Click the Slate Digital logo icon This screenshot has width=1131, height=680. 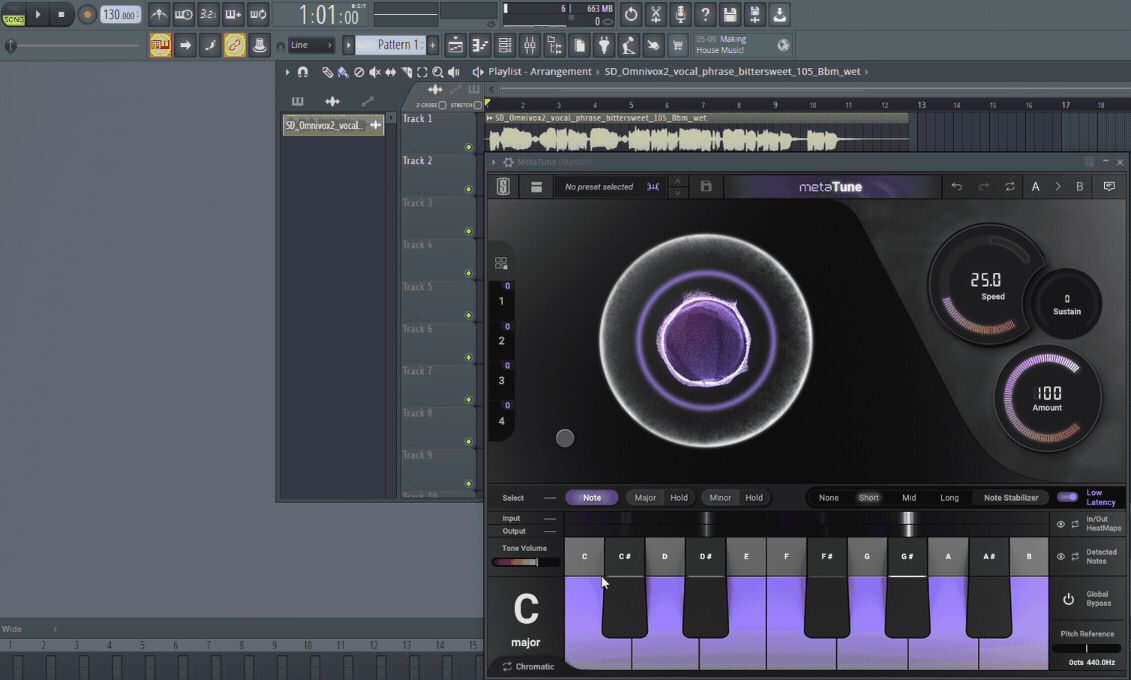click(x=503, y=187)
